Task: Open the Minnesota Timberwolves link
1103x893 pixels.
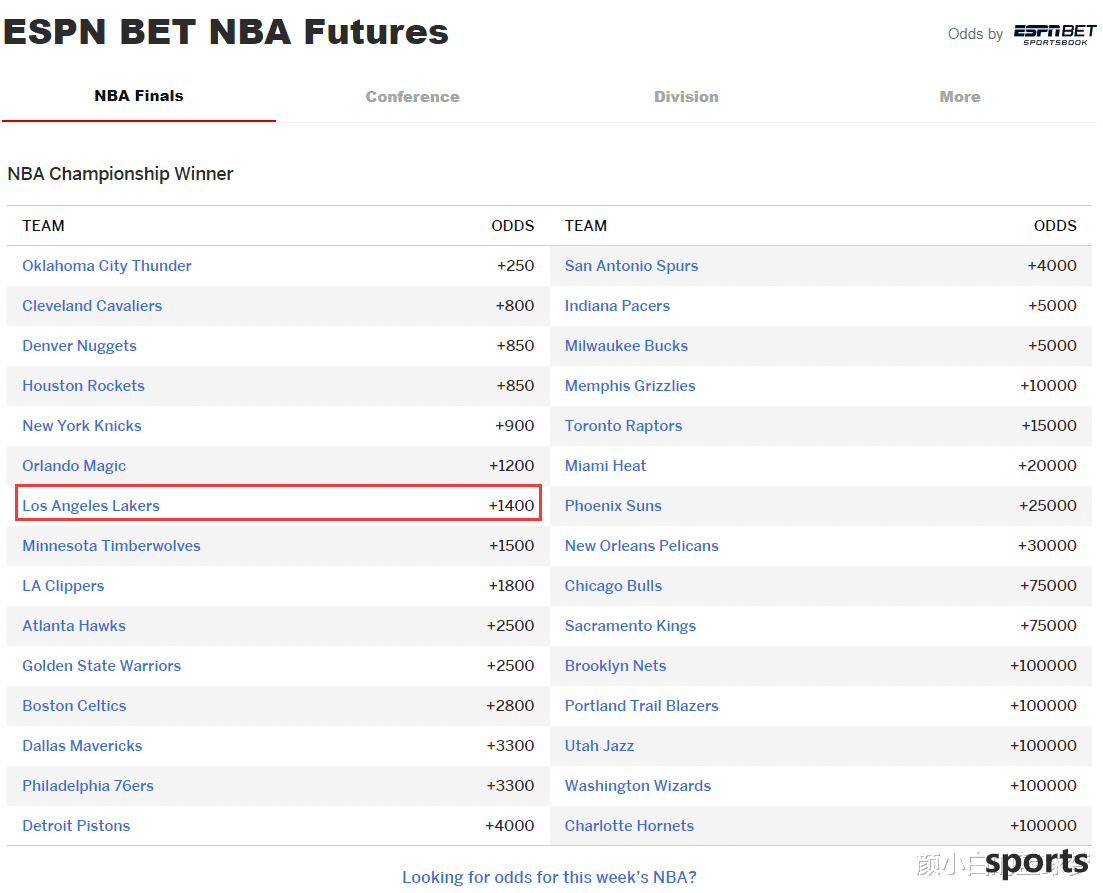Action: pos(111,546)
